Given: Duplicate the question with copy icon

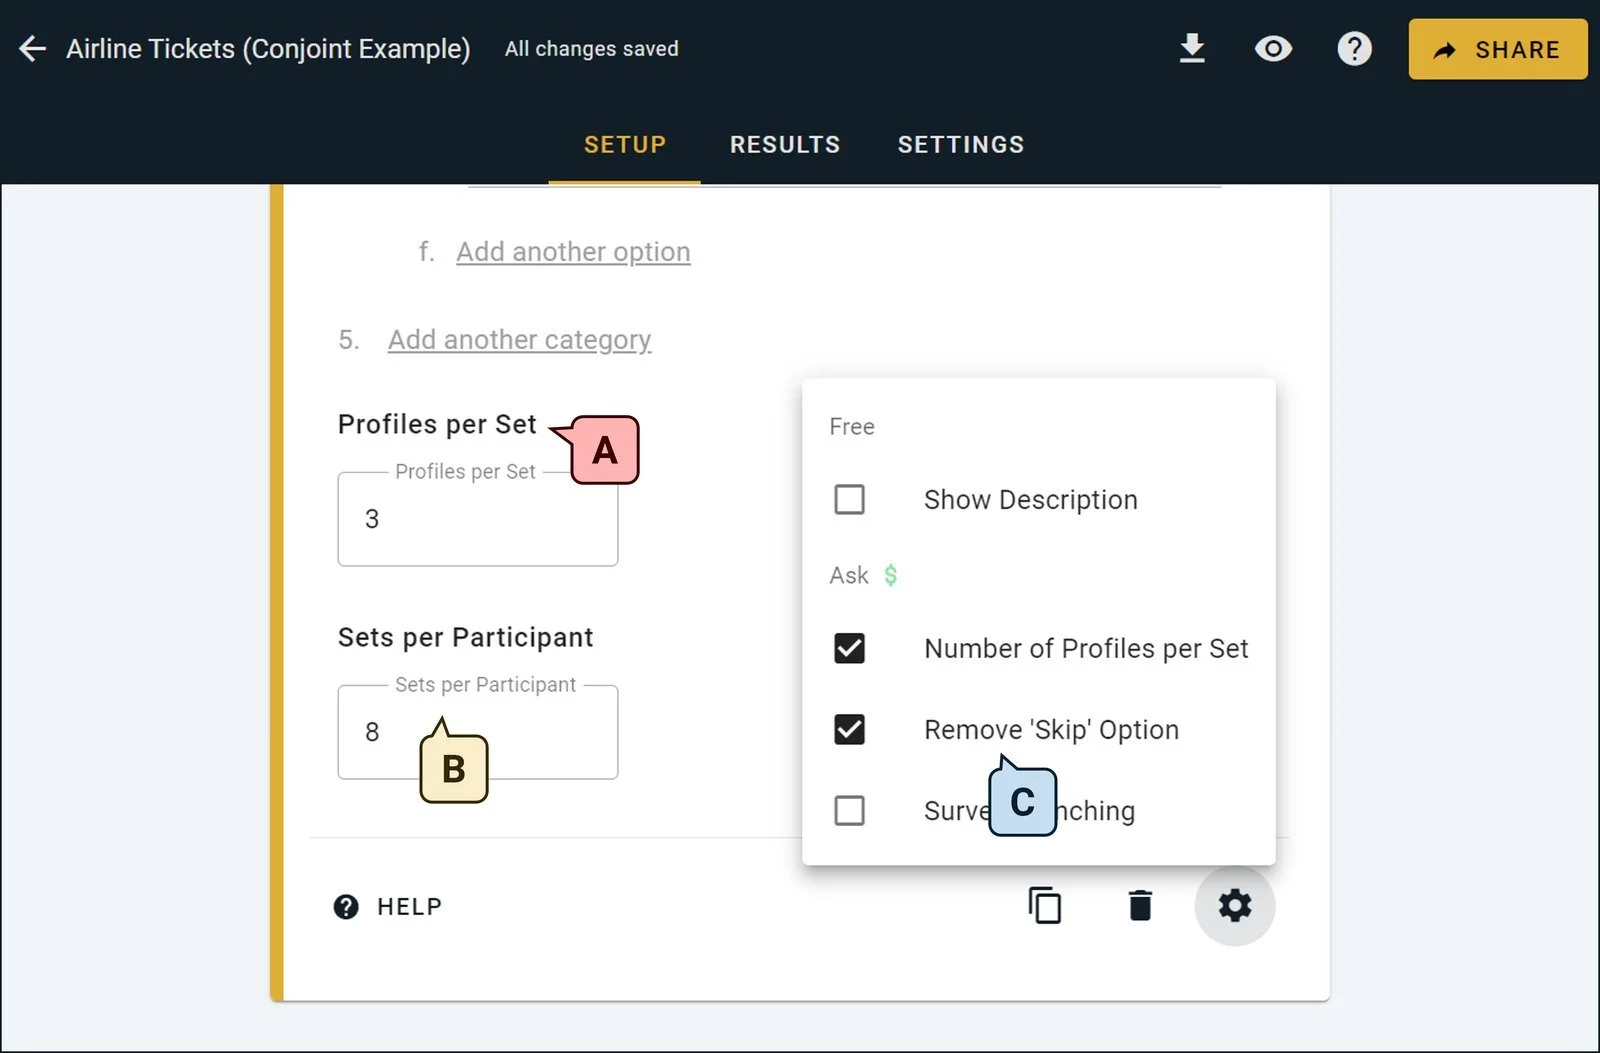Looking at the screenshot, I should [x=1045, y=905].
